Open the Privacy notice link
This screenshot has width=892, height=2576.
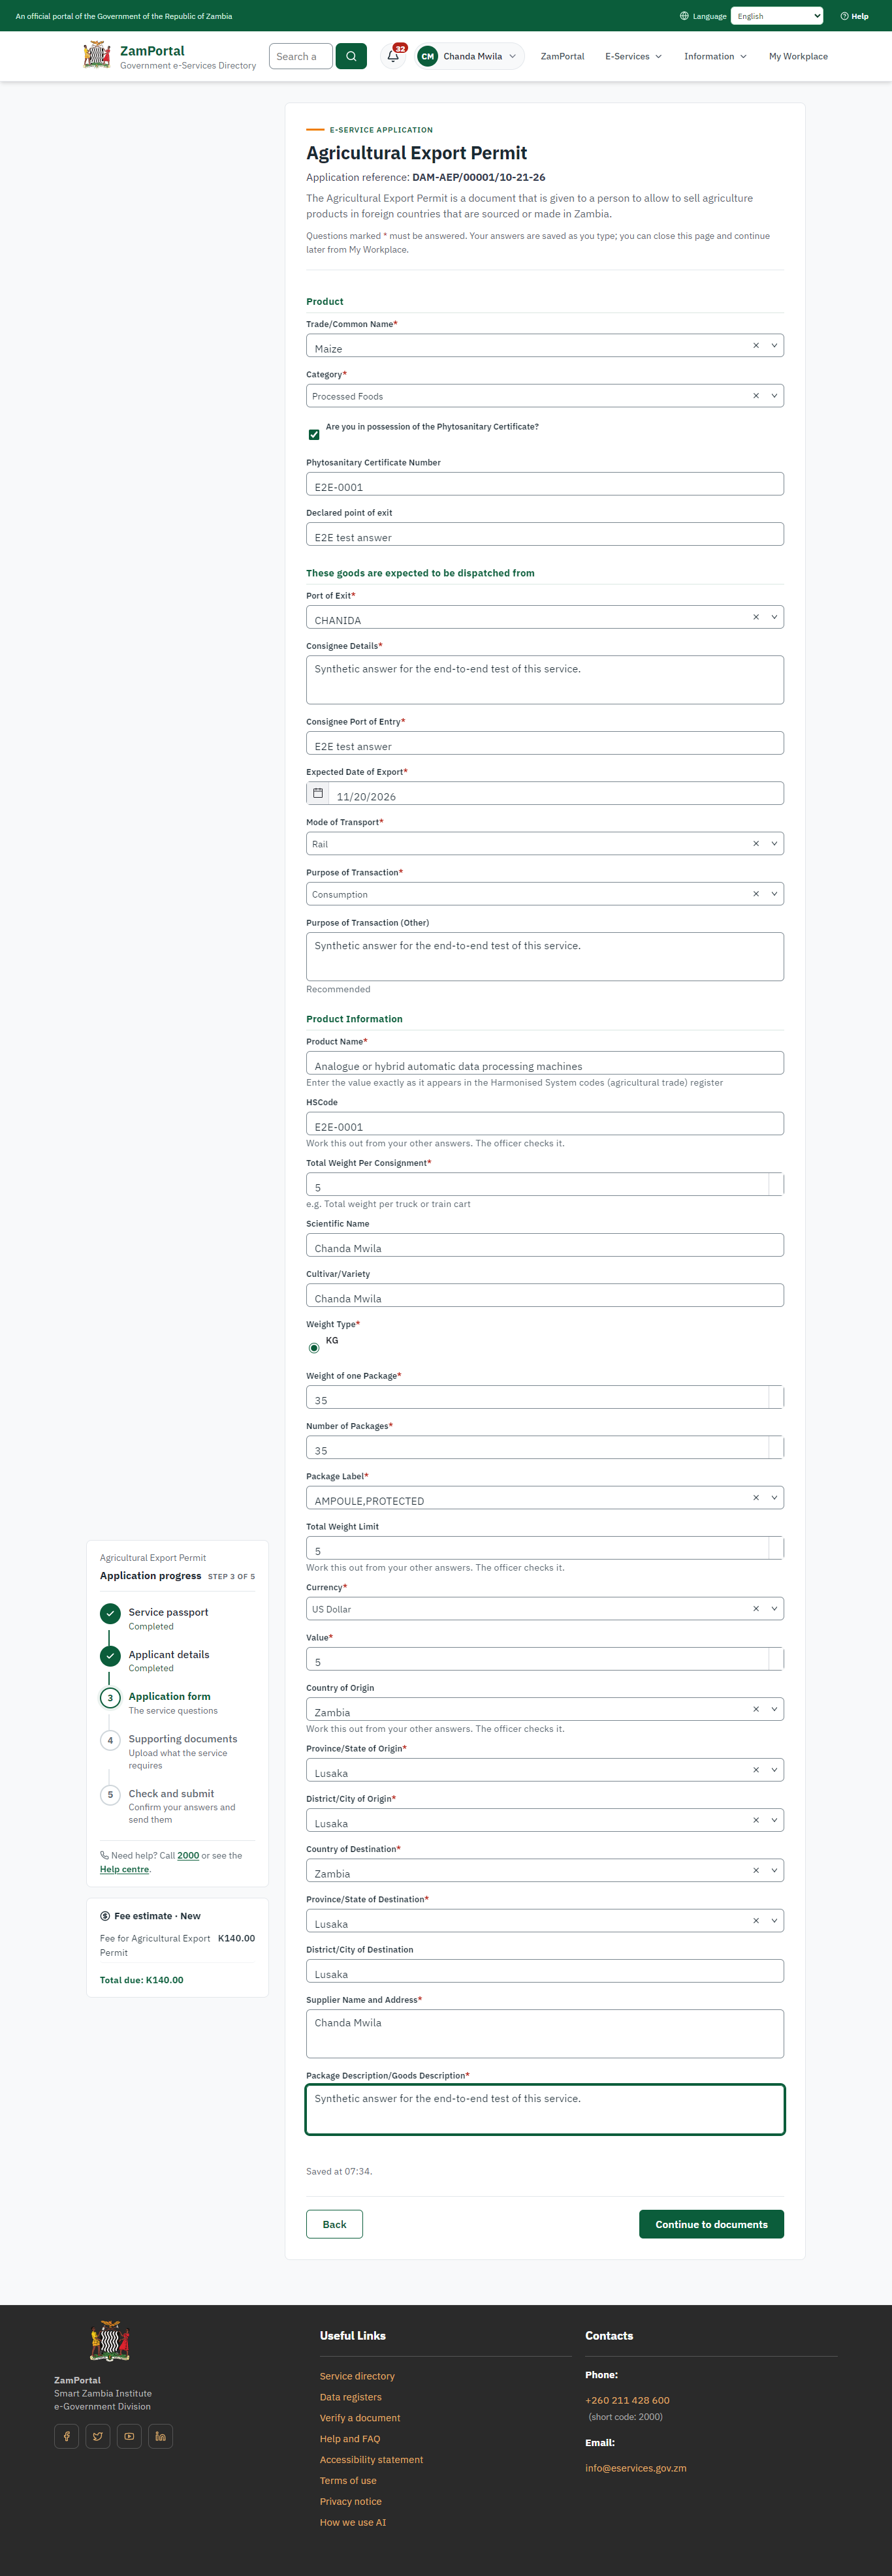350,2501
